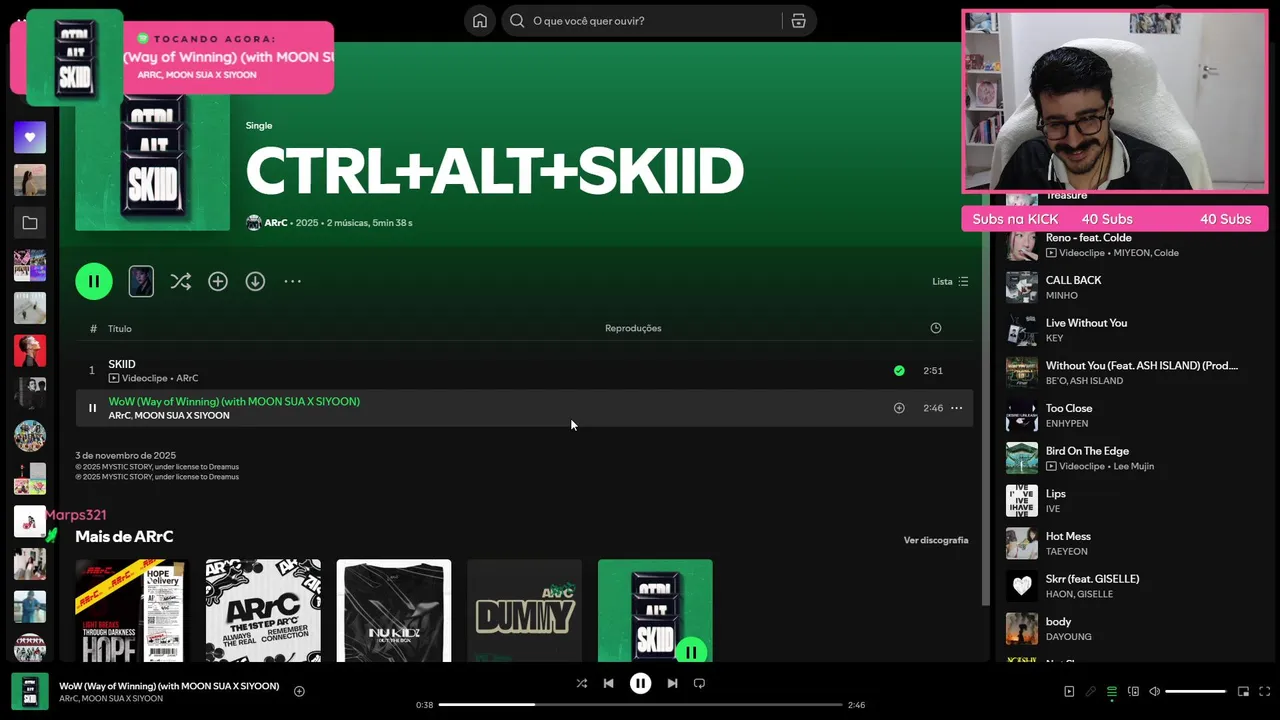Viewport: 1280px width, 720px height.
Task: Toggle shuffle in the bottom player bar
Action: coord(582,683)
